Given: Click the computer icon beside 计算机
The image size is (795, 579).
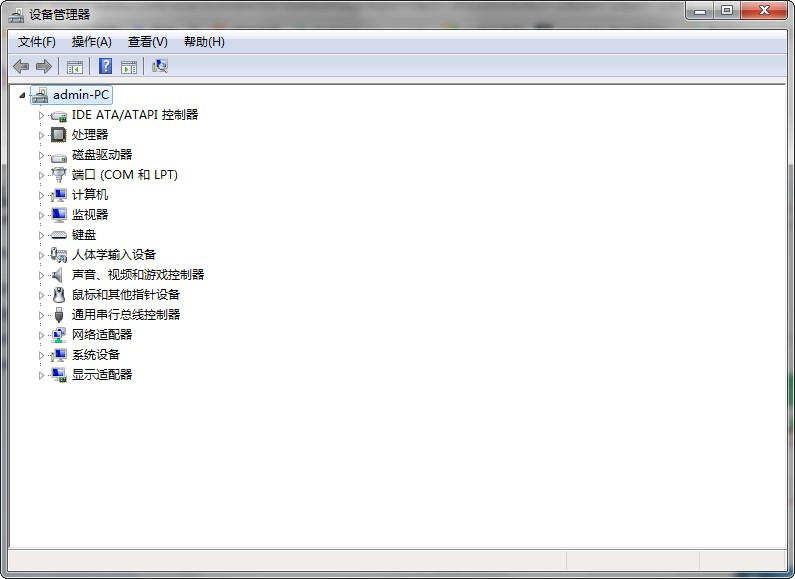Looking at the screenshot, I should click(59, 195).
